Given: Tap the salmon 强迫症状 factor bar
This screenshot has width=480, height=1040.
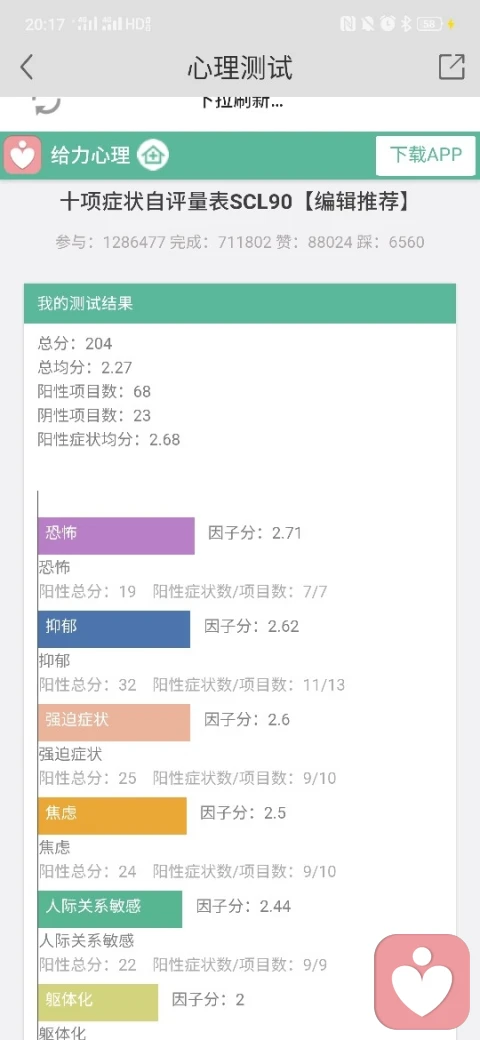Looking at the screenshot, I should (114, 722).
